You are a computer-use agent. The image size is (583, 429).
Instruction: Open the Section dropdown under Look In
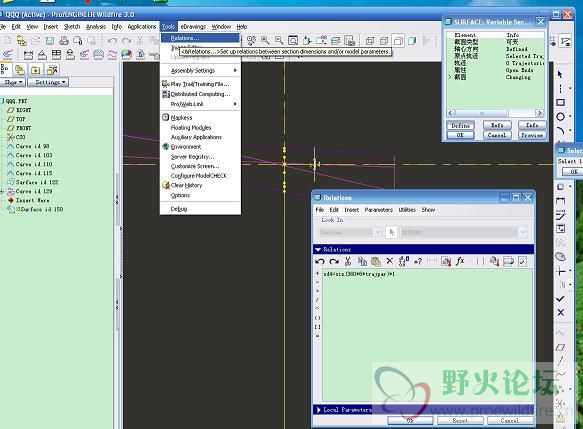[x=377, y=232]
